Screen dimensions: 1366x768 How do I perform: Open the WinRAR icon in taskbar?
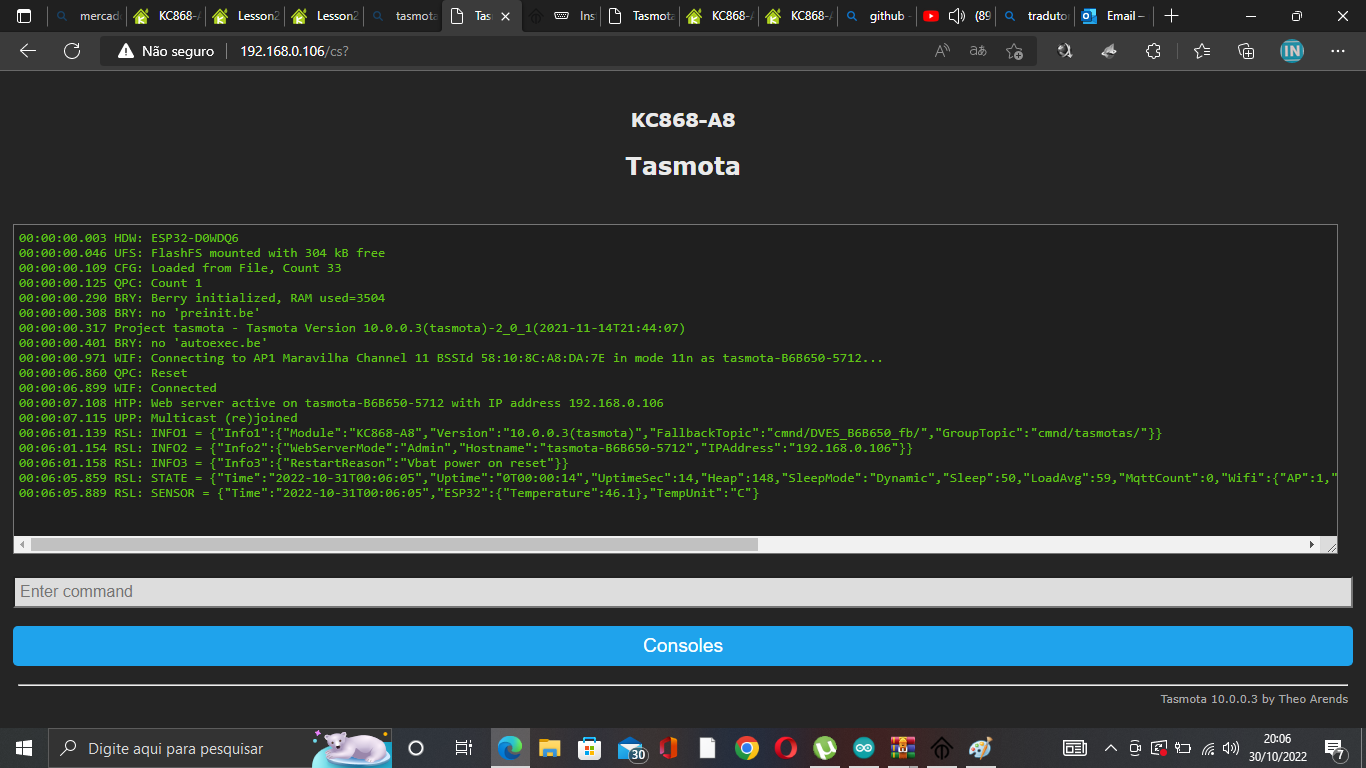903,748
